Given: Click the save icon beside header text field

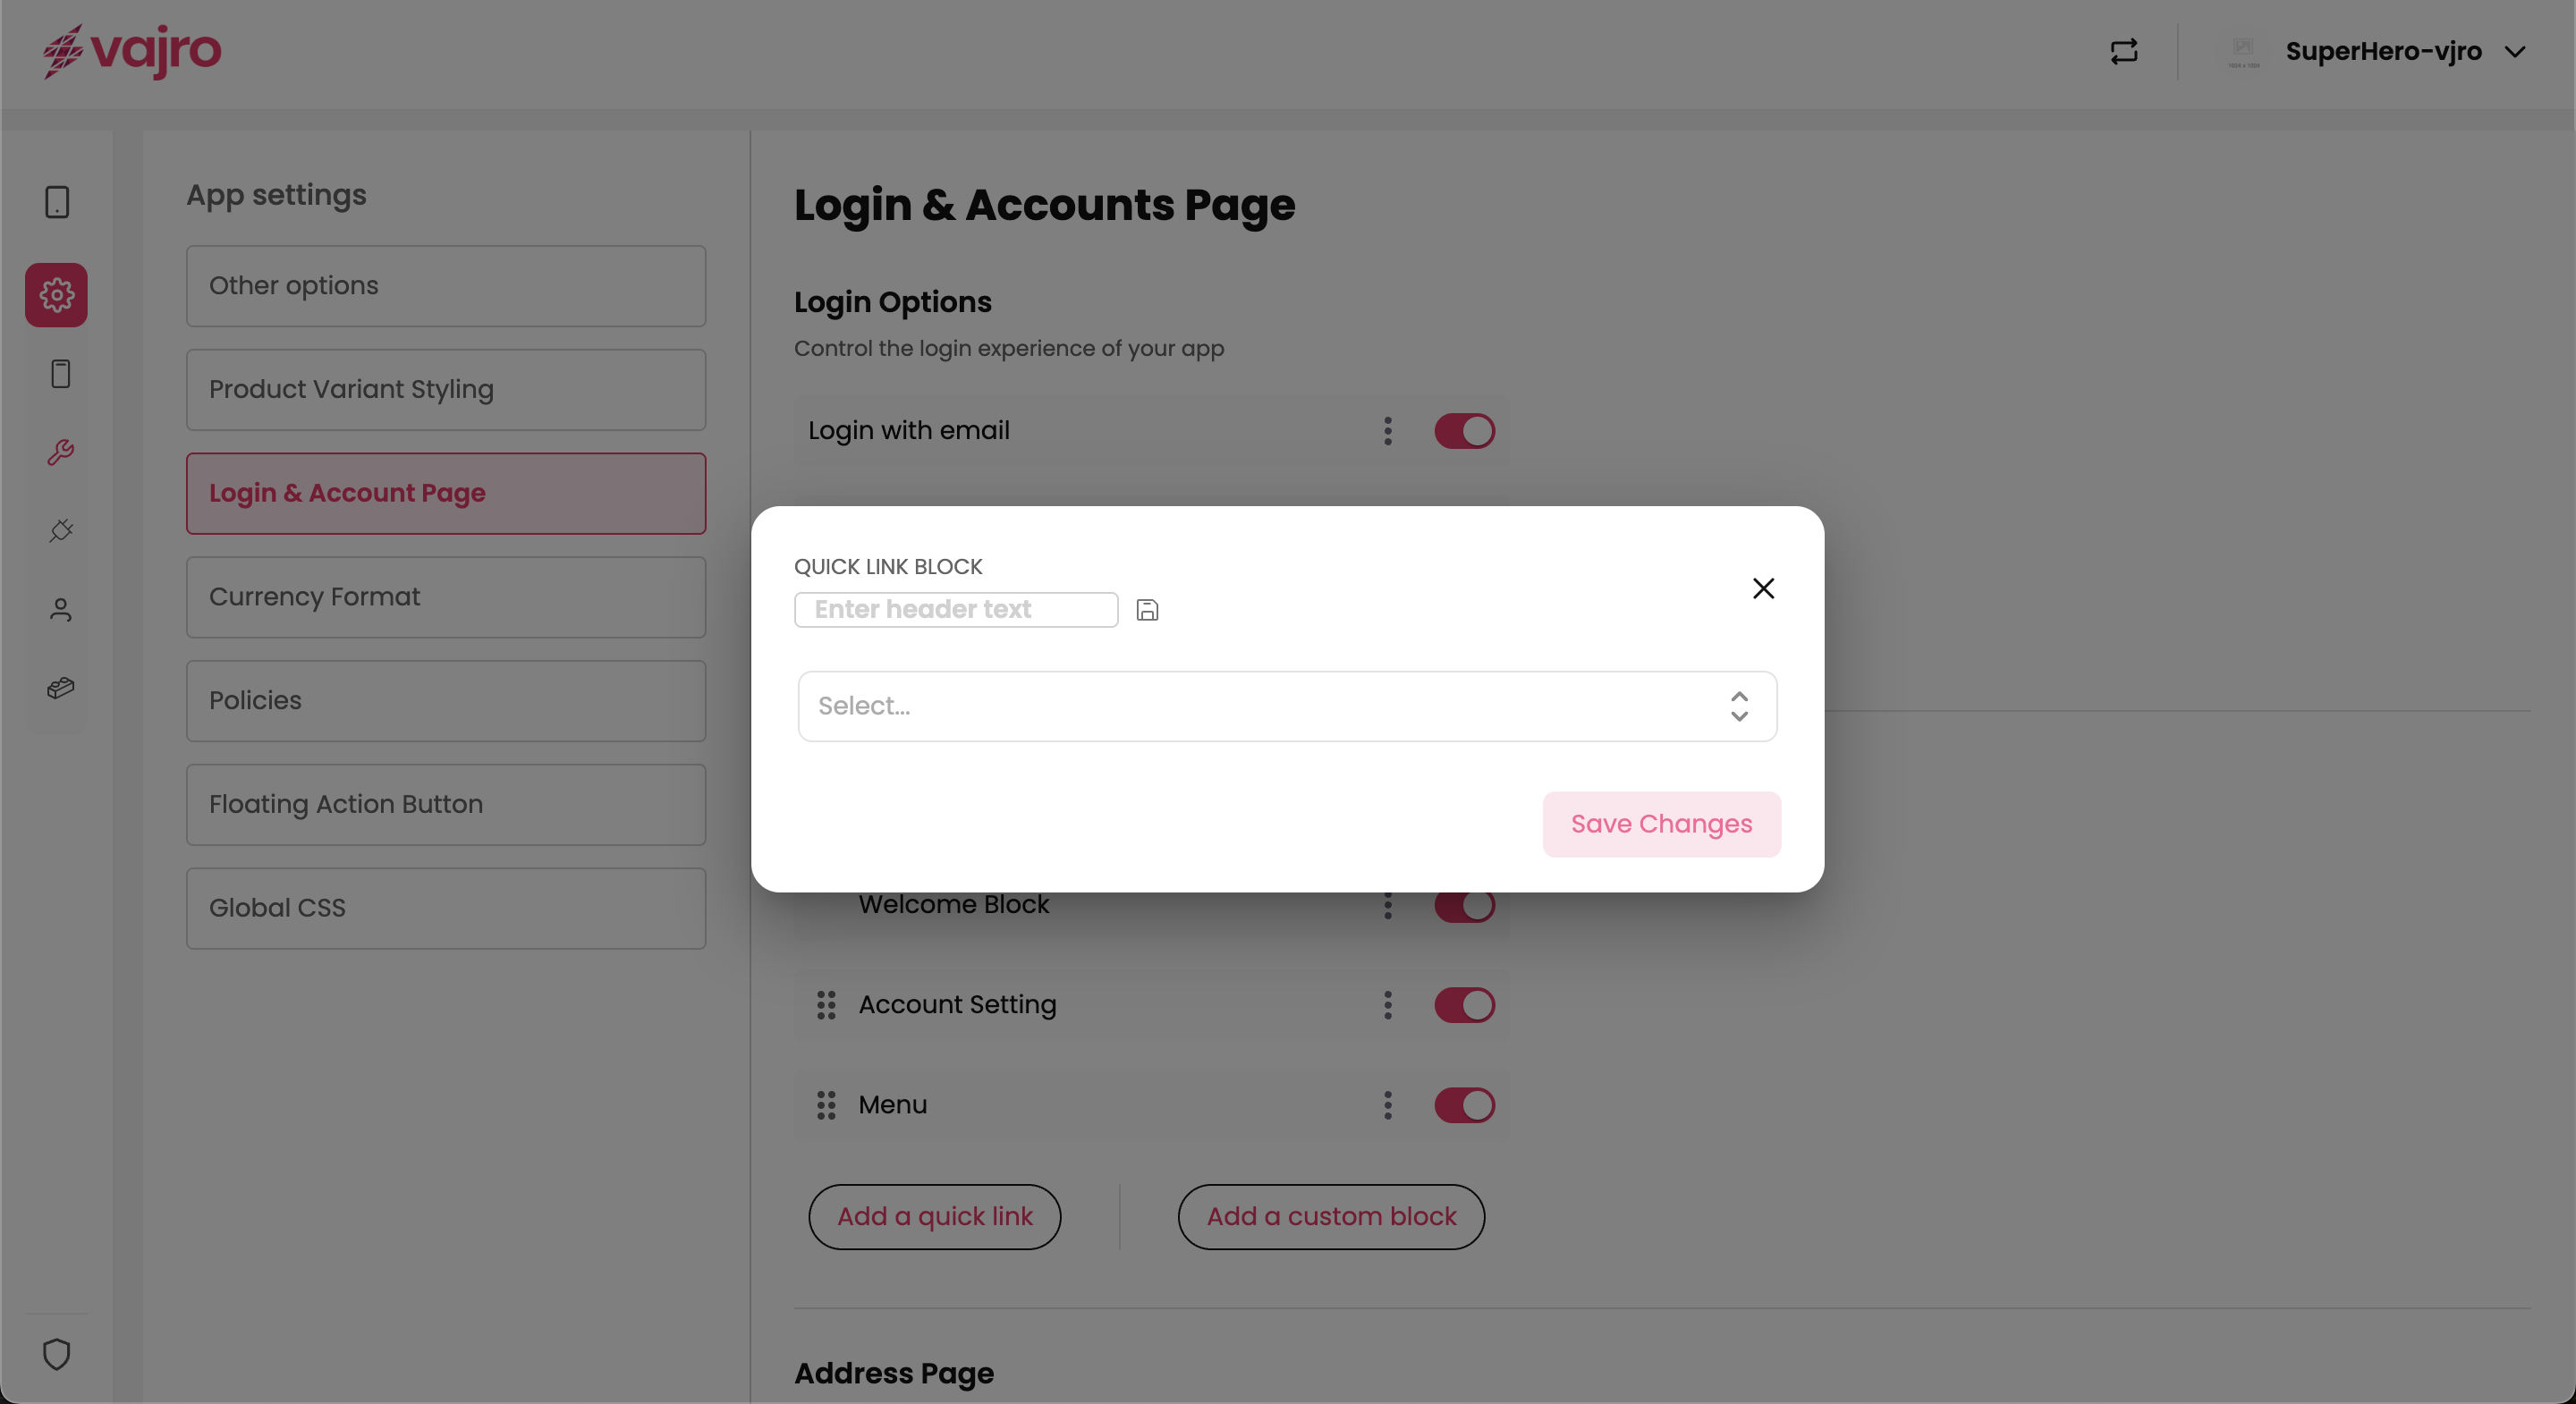Looking at the screenshot, I should point(1147,610).
